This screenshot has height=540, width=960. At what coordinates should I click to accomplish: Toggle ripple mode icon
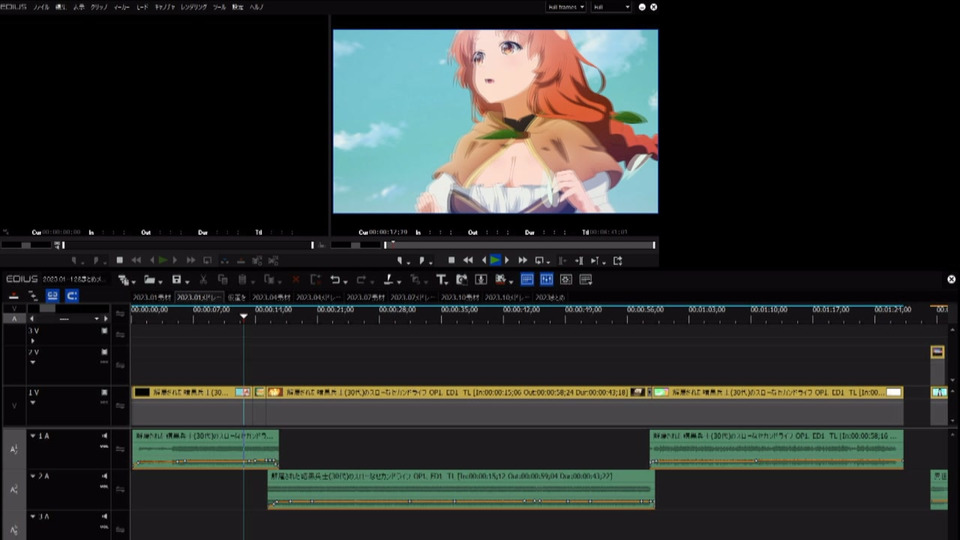tap(33, 296)
